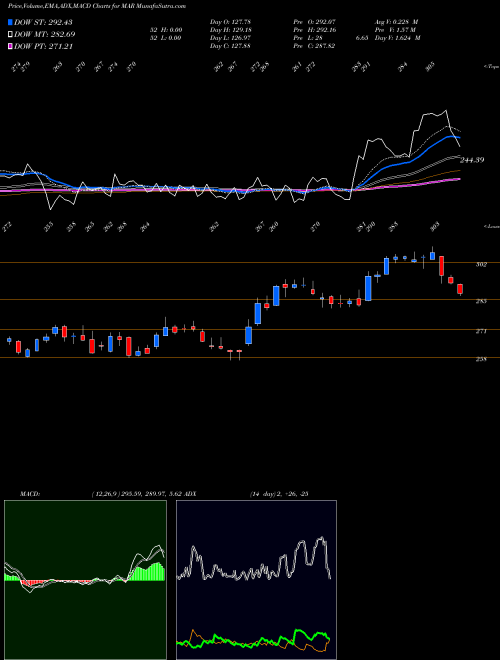The image size is (500, 660).
Task: Open the green MACD histogram chart panel
Action: point(85,580)
